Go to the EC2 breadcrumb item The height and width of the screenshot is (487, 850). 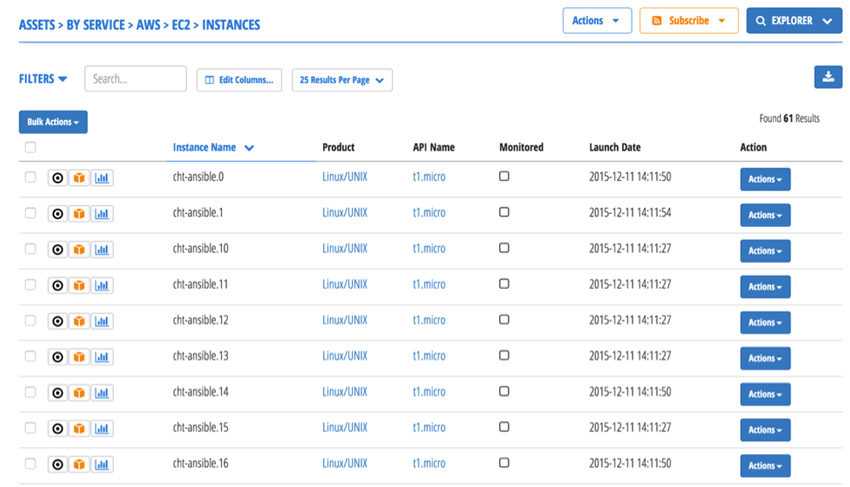click(181, 24)
